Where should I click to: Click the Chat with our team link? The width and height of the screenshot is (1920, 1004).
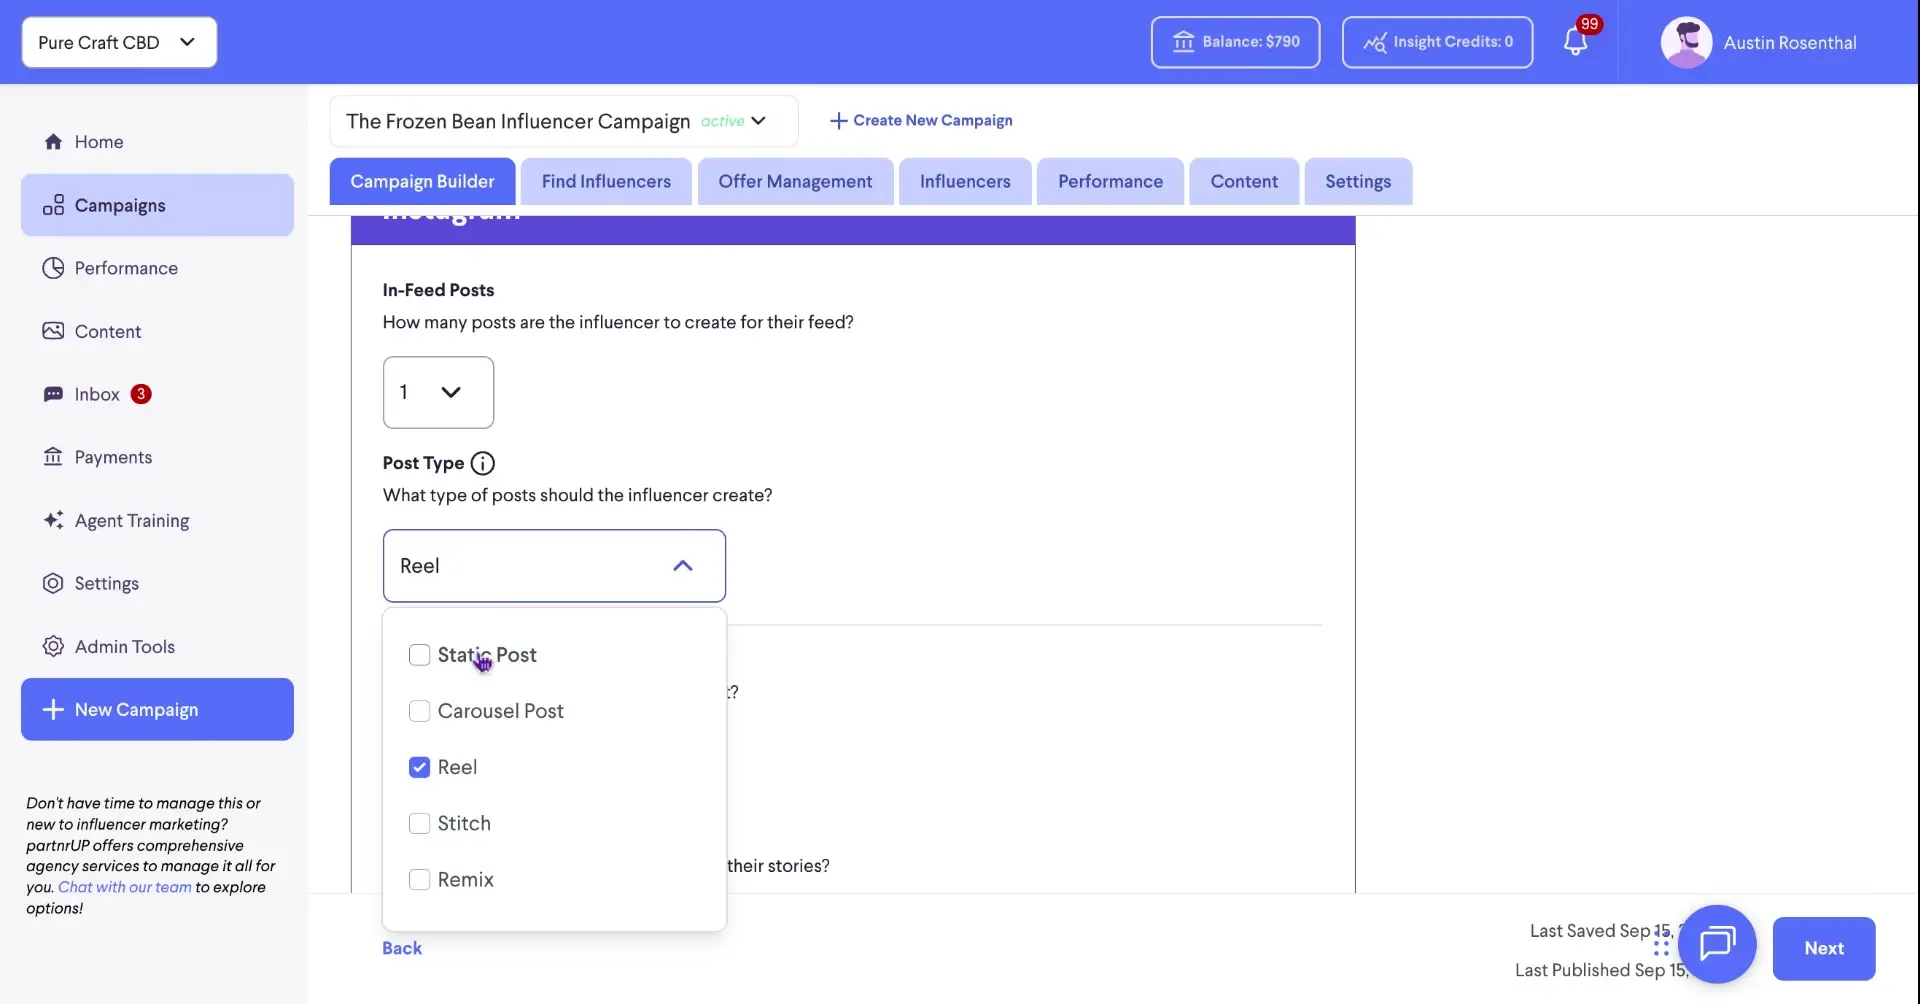[124, 887]
